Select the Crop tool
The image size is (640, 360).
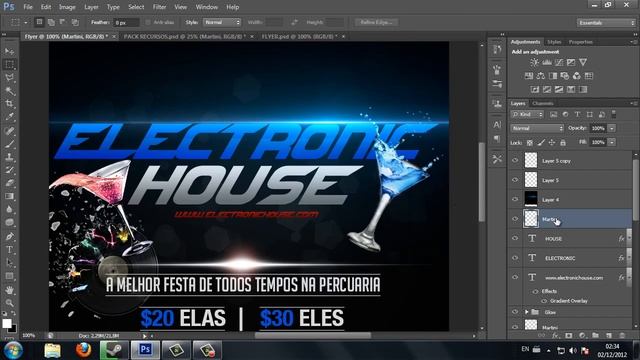(9, 104)
